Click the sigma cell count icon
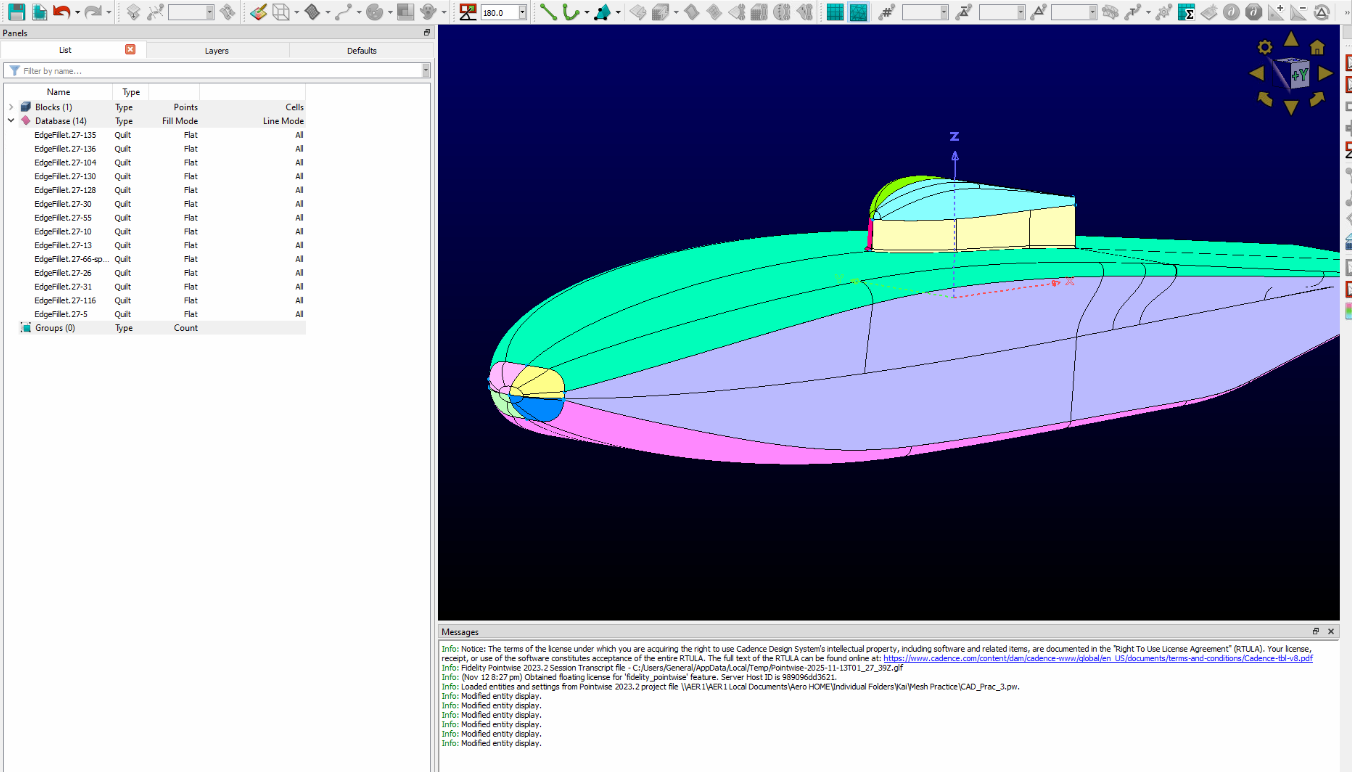The image size is (1352, 772). (1186, 12)
